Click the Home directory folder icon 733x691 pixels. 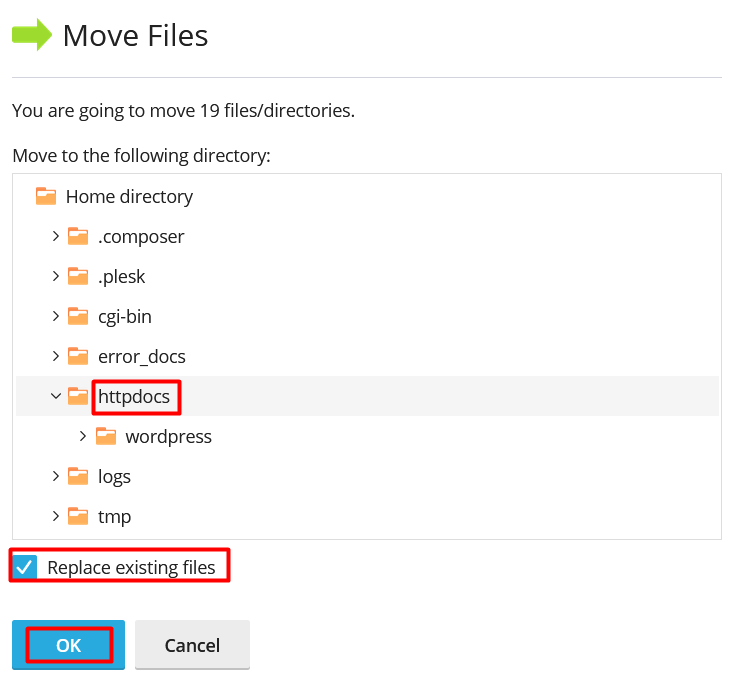(46, 197)
